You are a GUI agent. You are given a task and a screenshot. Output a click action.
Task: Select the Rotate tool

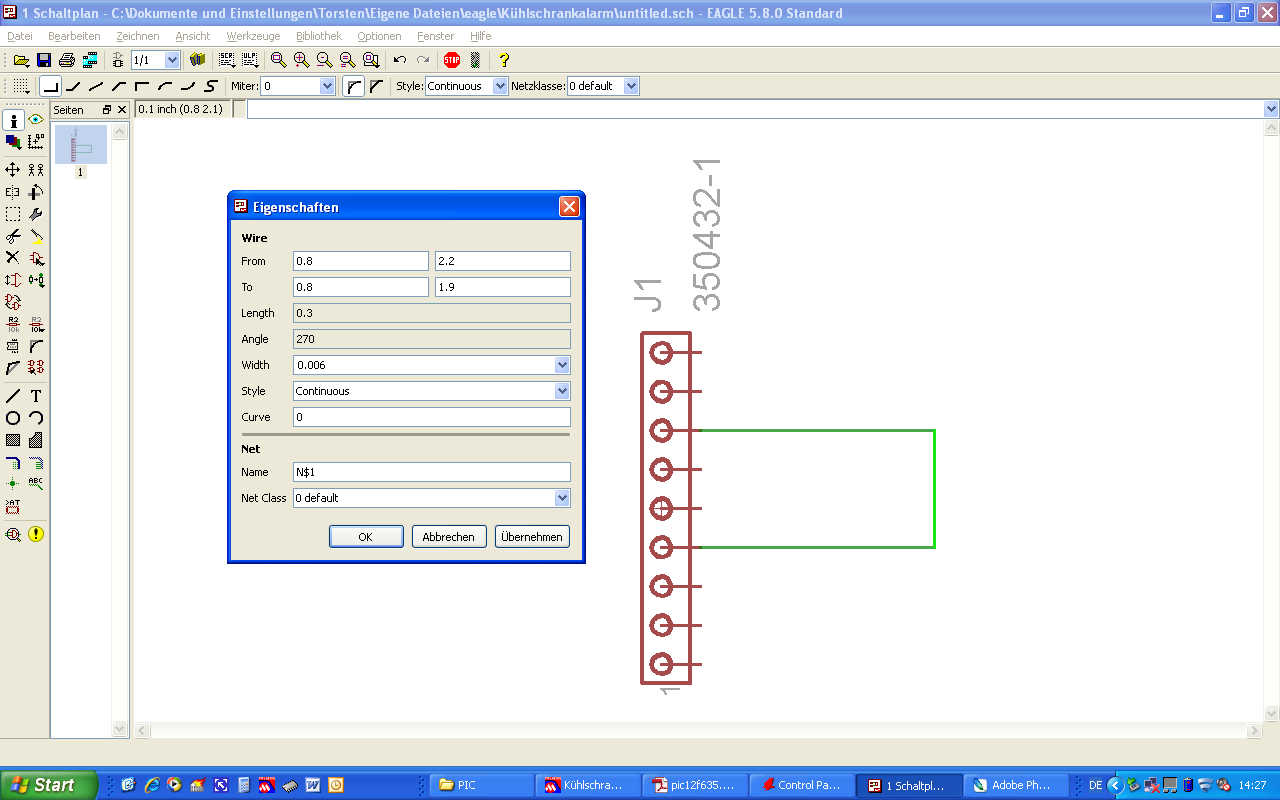[x=36, y=192]
